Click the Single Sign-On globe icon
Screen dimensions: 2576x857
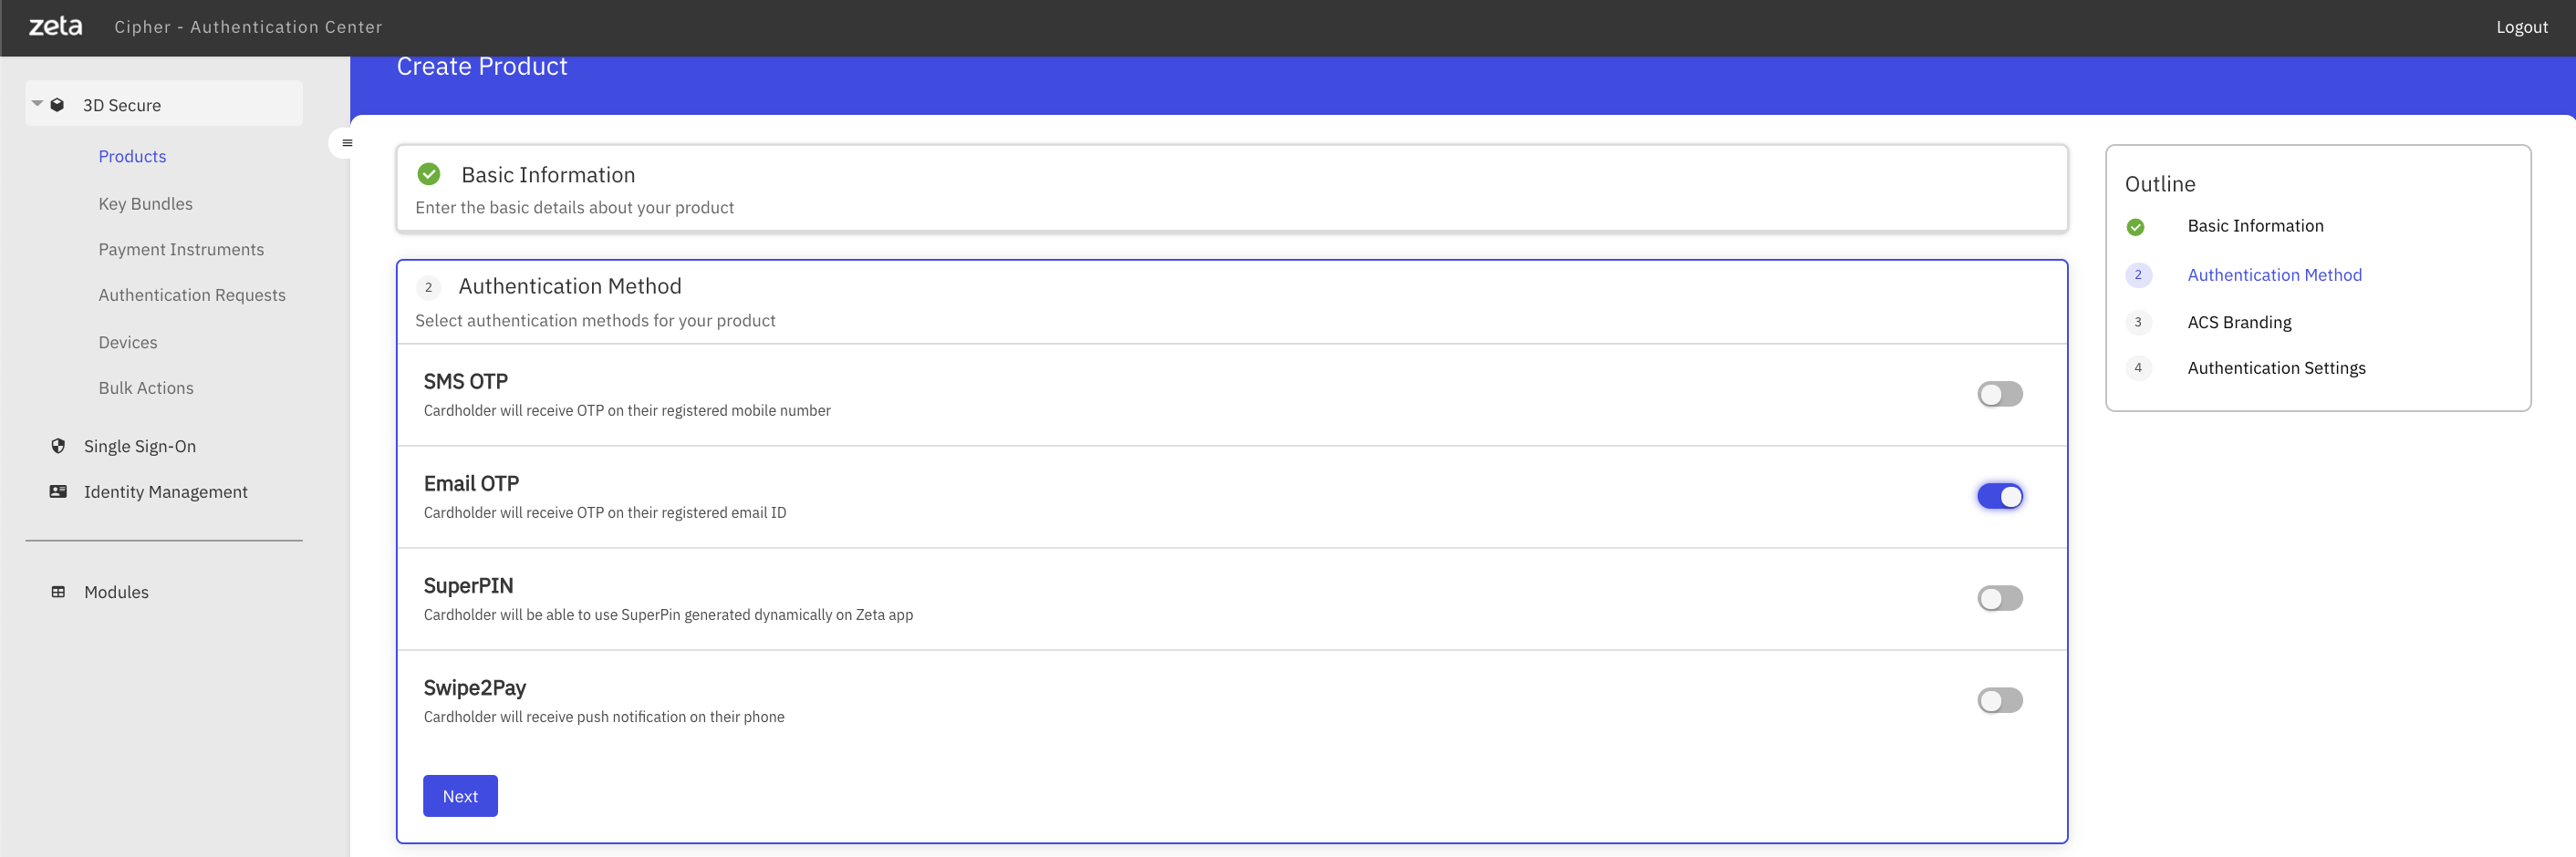pos(58,446)
